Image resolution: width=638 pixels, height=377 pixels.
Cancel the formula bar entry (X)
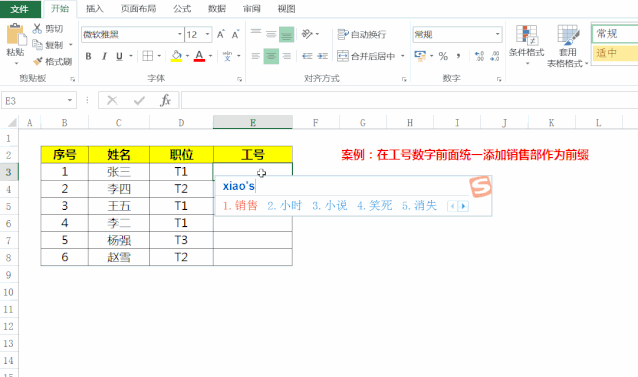pos(112,100)
